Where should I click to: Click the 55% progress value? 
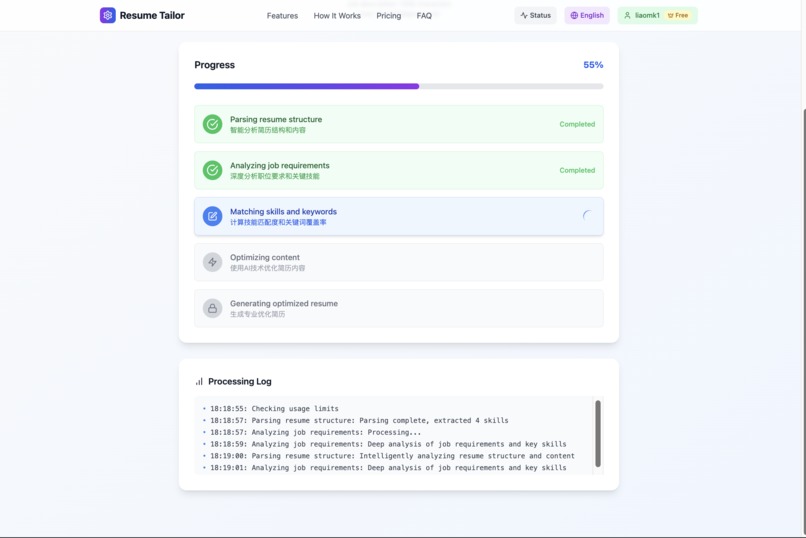pyautogui.click(x=593, y=65)
